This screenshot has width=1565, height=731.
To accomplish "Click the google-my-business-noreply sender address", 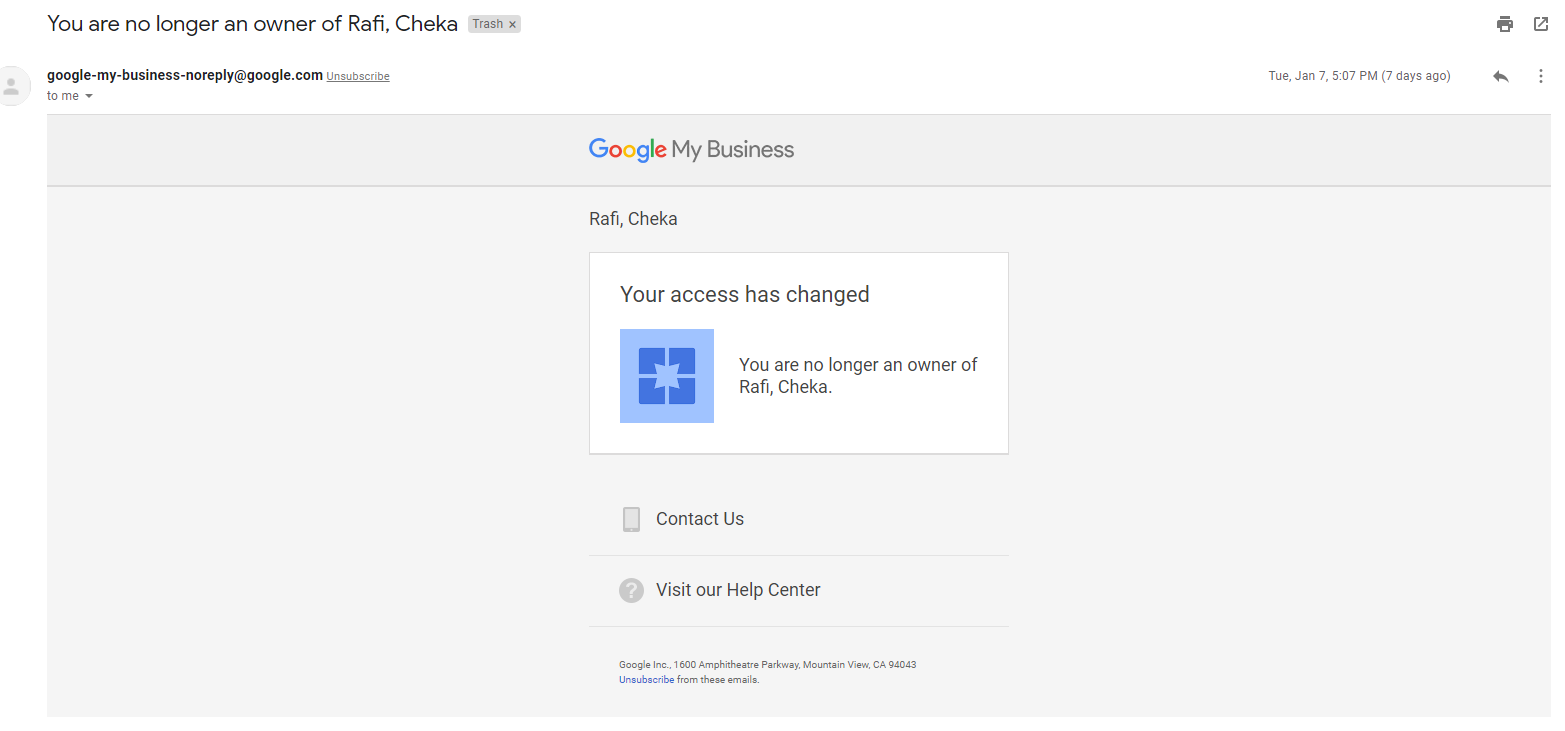I will coord(185,75).
